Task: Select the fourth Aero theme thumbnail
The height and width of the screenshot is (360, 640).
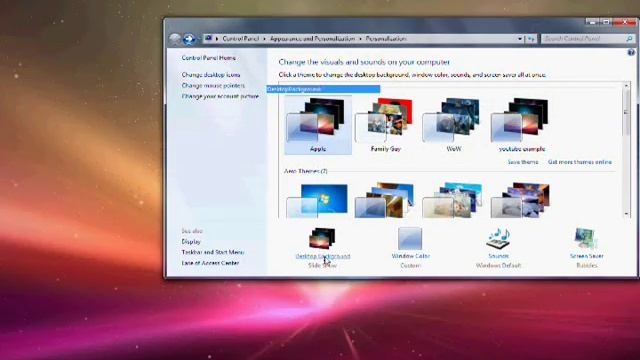Action: pos(520,201)
